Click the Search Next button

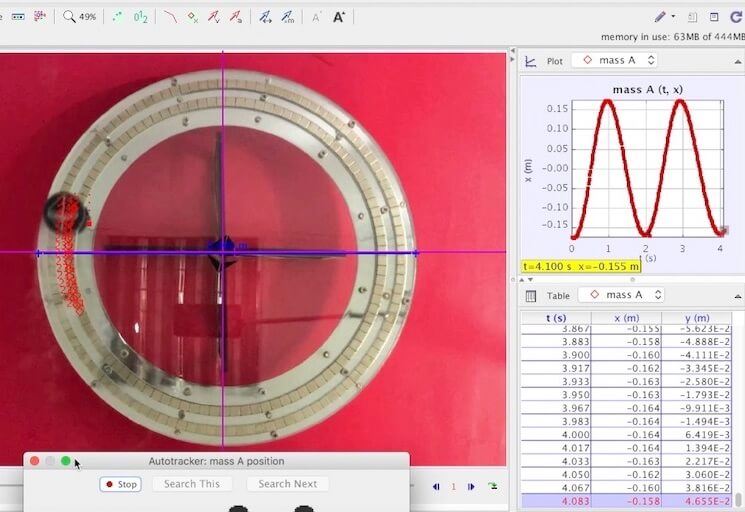click(287, 484)
